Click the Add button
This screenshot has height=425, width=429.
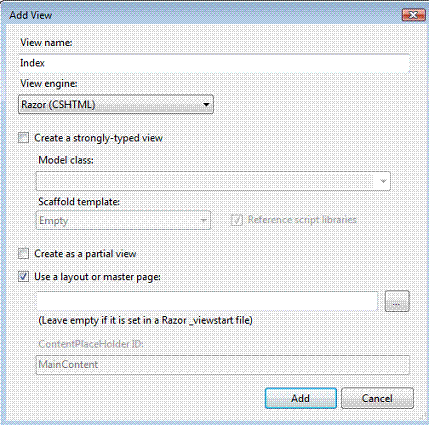tap(301, 398)
